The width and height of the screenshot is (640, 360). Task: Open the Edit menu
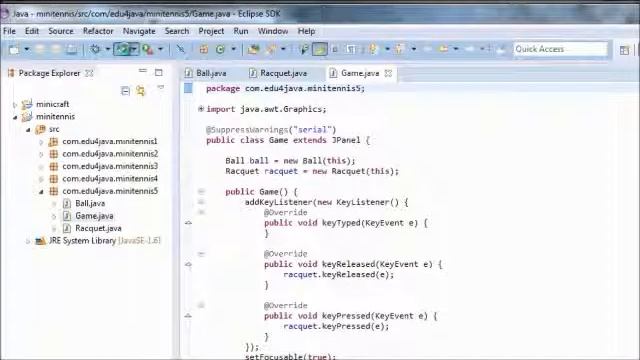[32, 31]
